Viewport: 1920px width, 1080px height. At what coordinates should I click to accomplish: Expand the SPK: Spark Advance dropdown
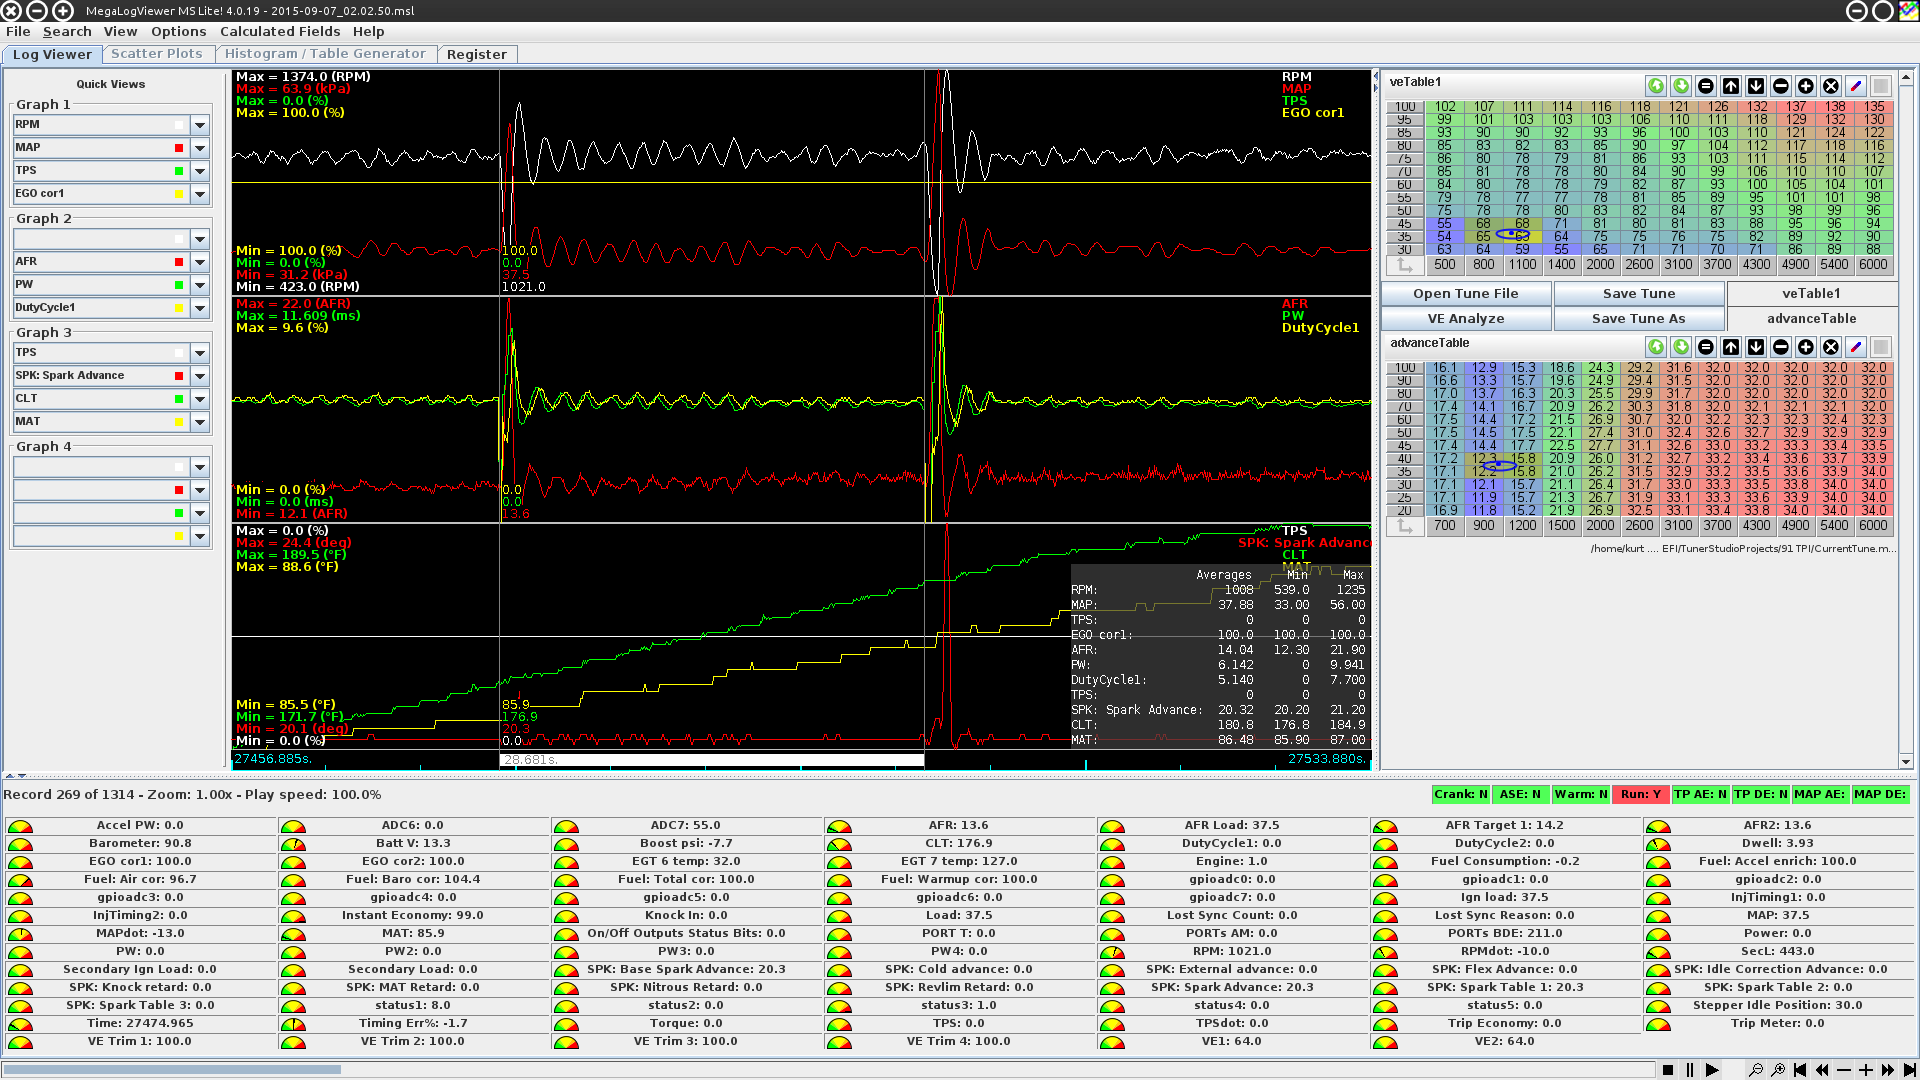point(200,376)
